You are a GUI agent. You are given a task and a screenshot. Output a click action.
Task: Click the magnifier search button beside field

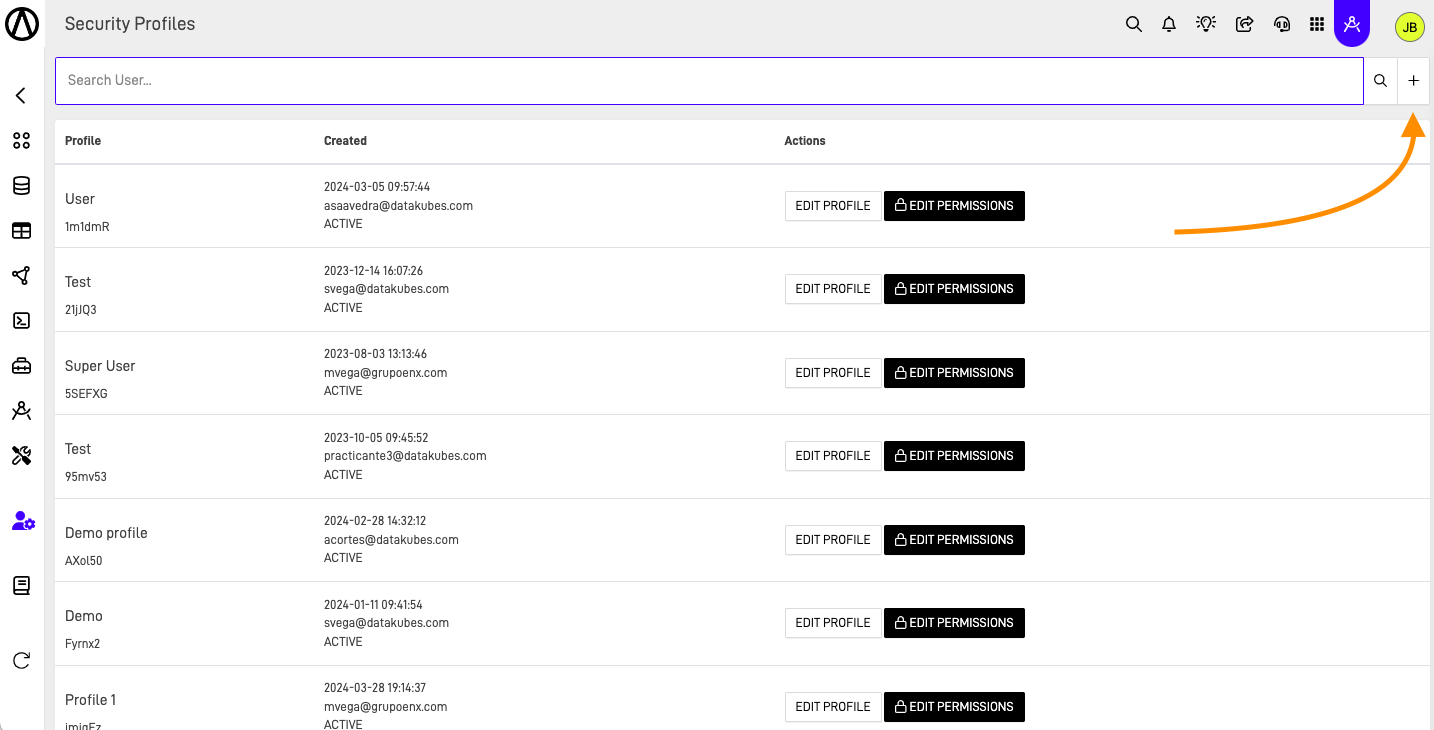(1380, 80)
